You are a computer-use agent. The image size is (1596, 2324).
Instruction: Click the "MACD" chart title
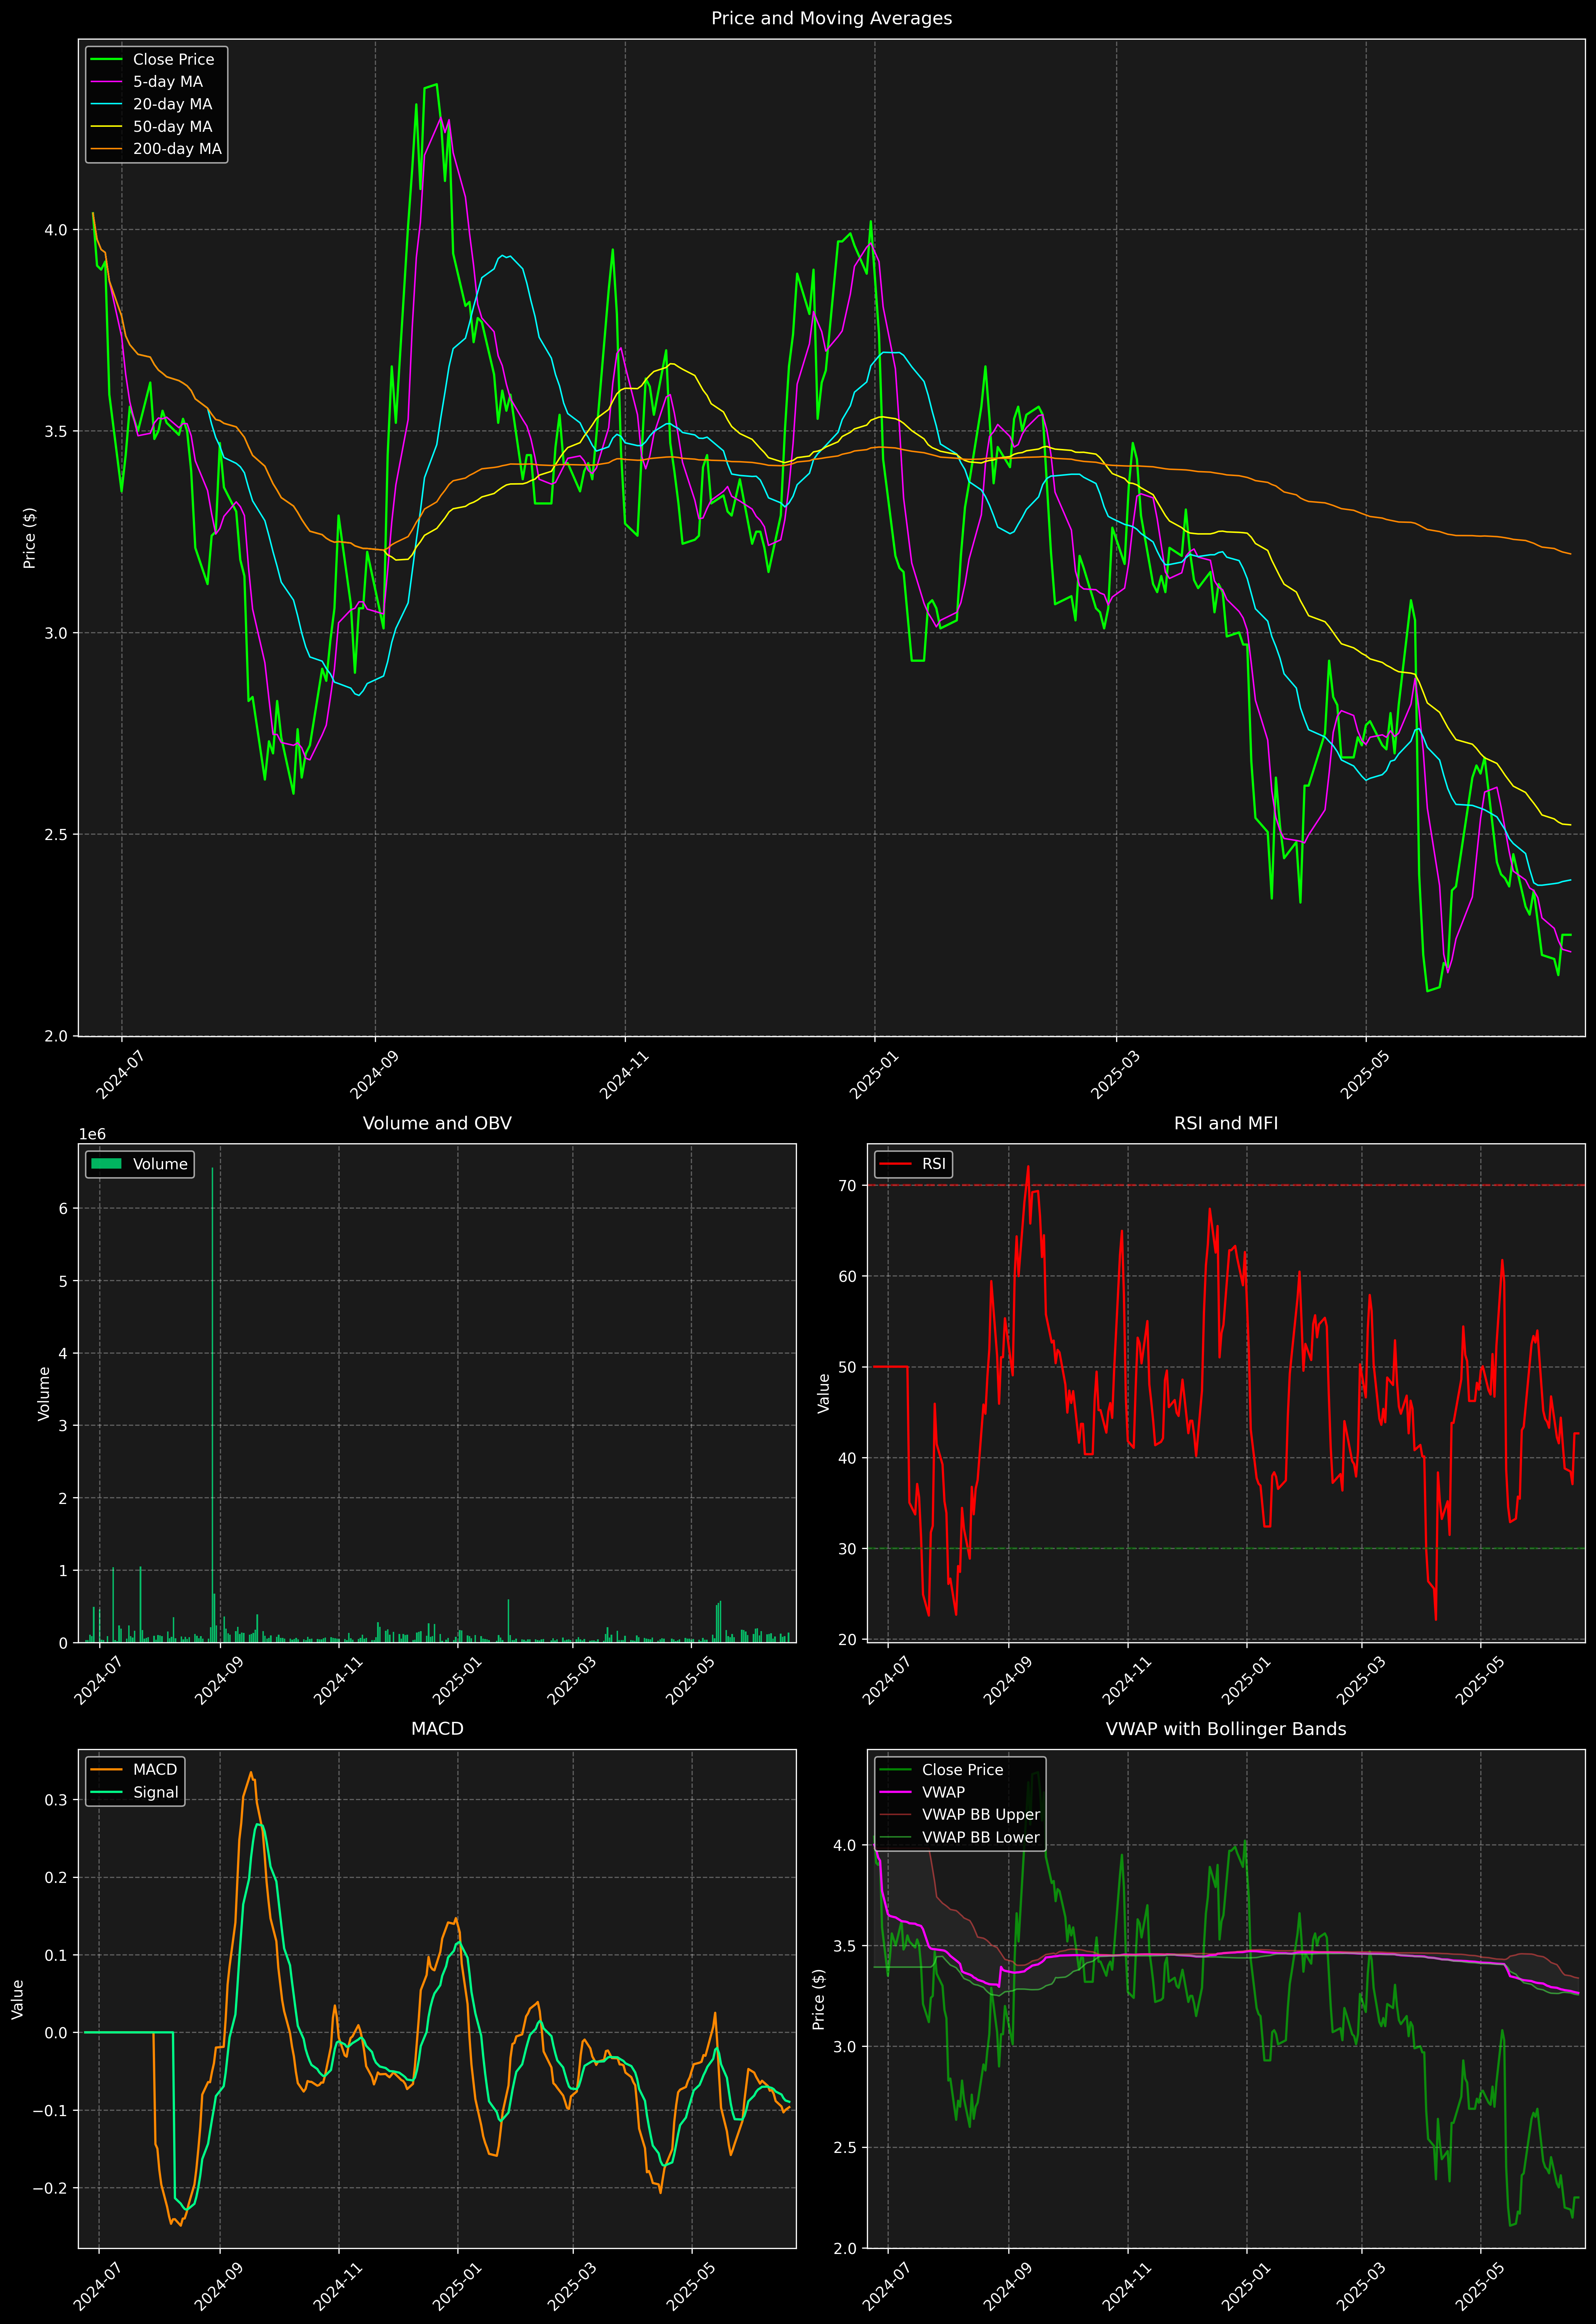click(437, 1729)
